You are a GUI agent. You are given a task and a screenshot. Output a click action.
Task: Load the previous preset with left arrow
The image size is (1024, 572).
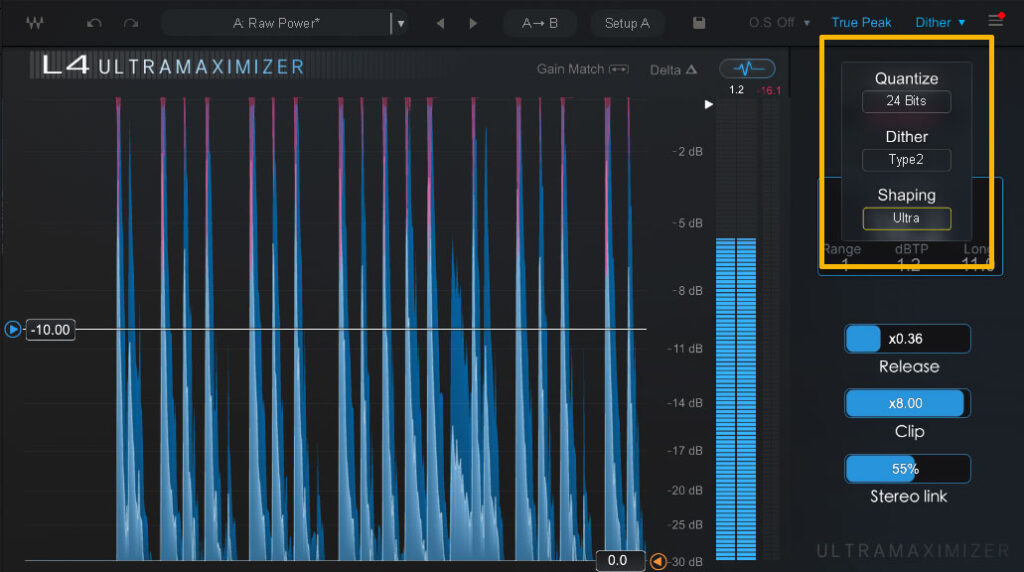coord(440,22)
